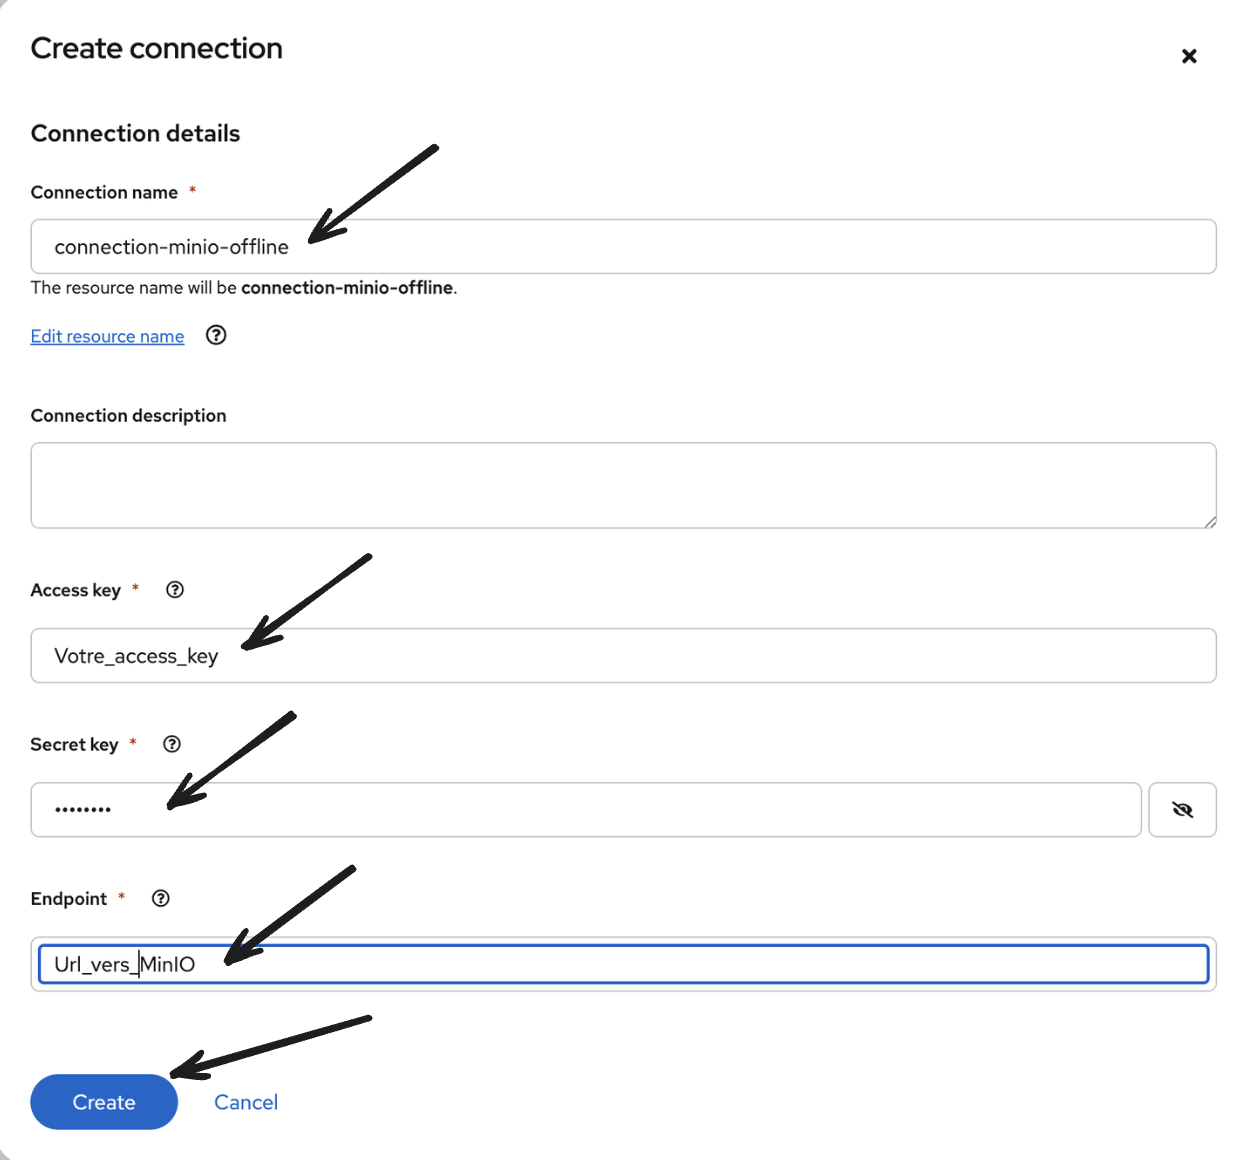
Task: Click the Connection description label
Action: 128,415
